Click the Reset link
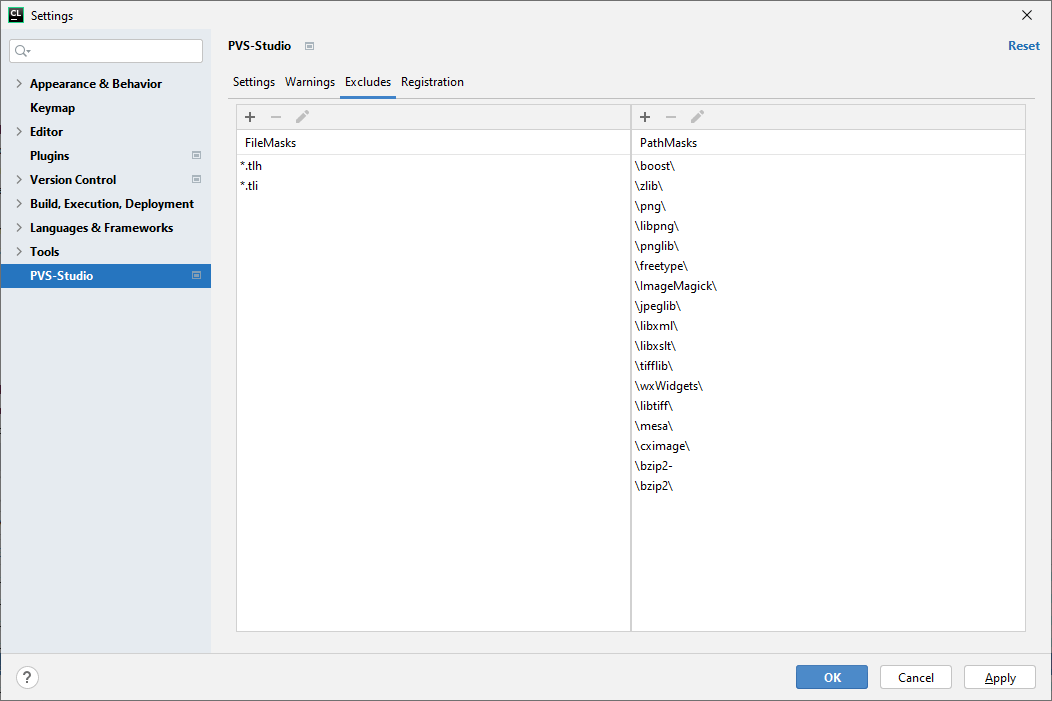The height and width of the screenshot is (701, 1052). click(x=1024, y=46)
